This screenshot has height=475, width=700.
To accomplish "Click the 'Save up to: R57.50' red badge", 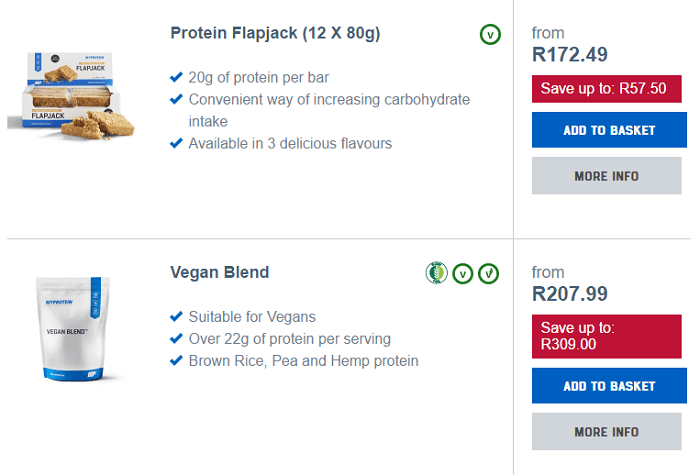I will point(606,89).
